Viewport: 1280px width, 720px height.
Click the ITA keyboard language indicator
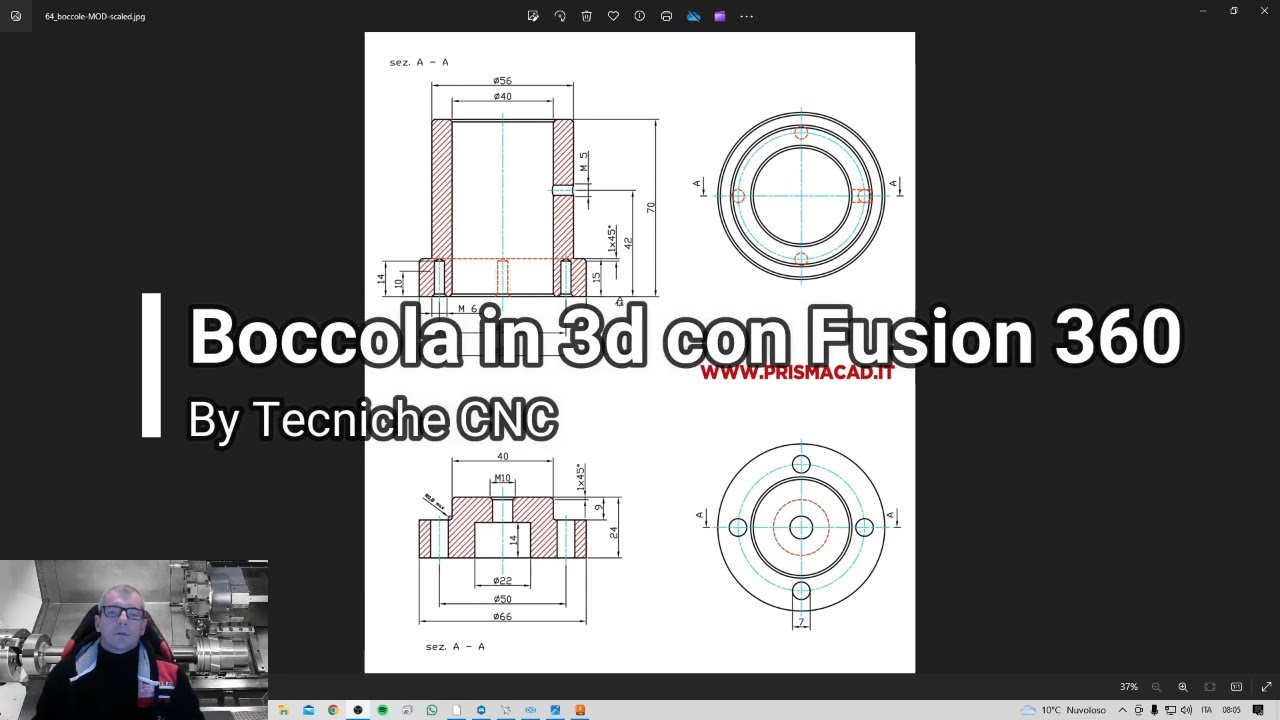1207,710
